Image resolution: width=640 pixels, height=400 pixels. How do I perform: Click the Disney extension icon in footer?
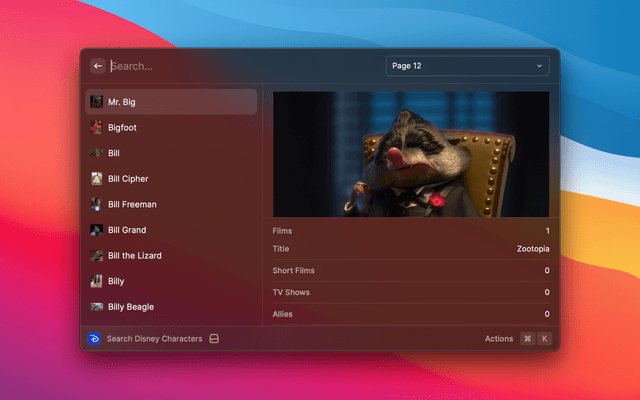(94, 339)
